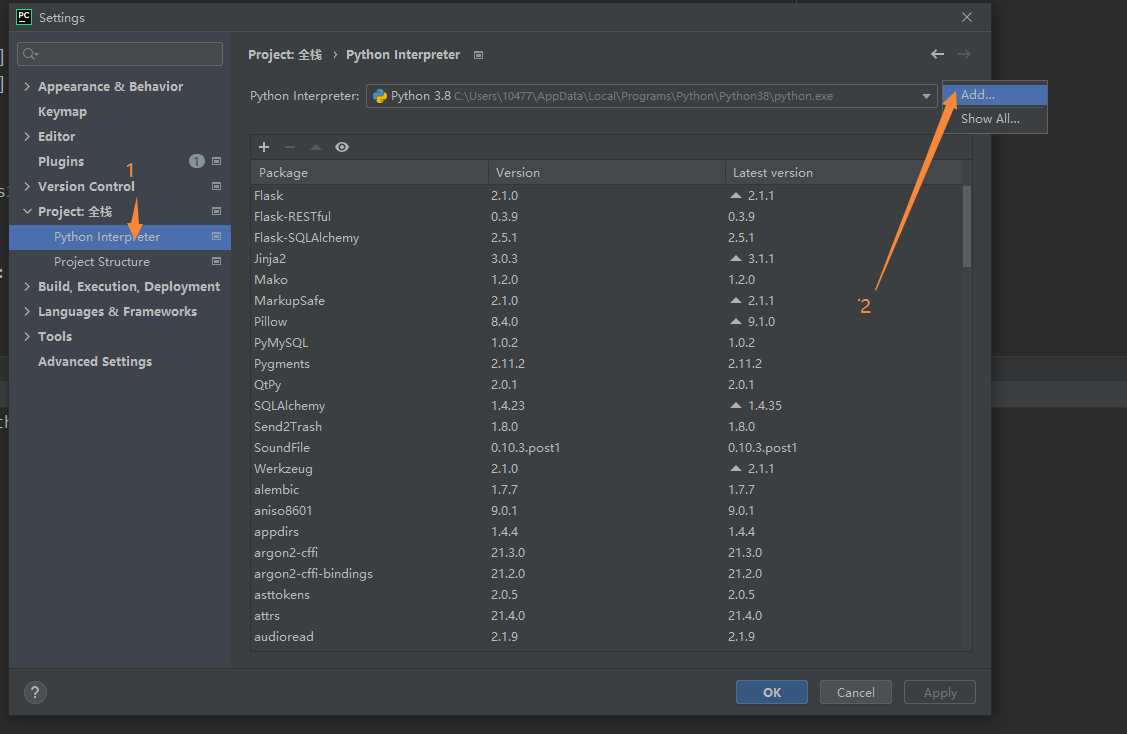The image size is (1127, 734).
Task: Select Python Interpreter in settings tree
Action: point(107,237)
